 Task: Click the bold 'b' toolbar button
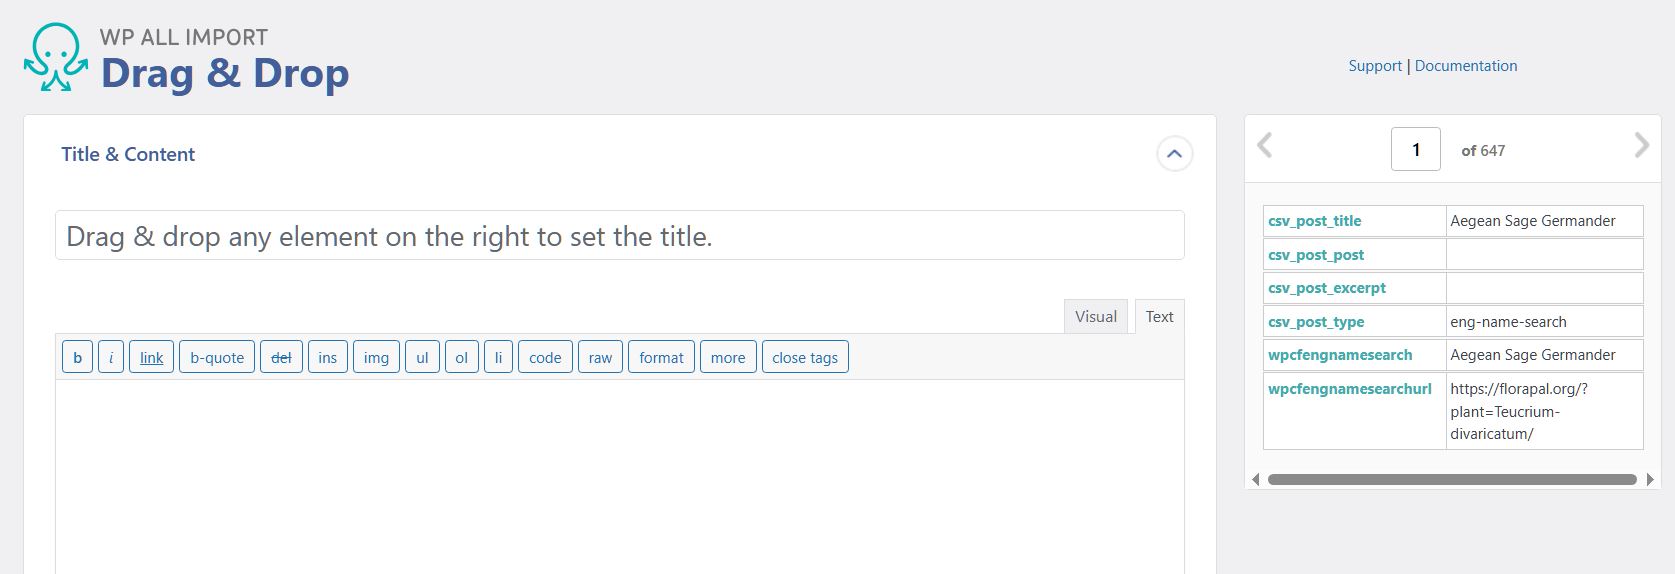(78, 357)
